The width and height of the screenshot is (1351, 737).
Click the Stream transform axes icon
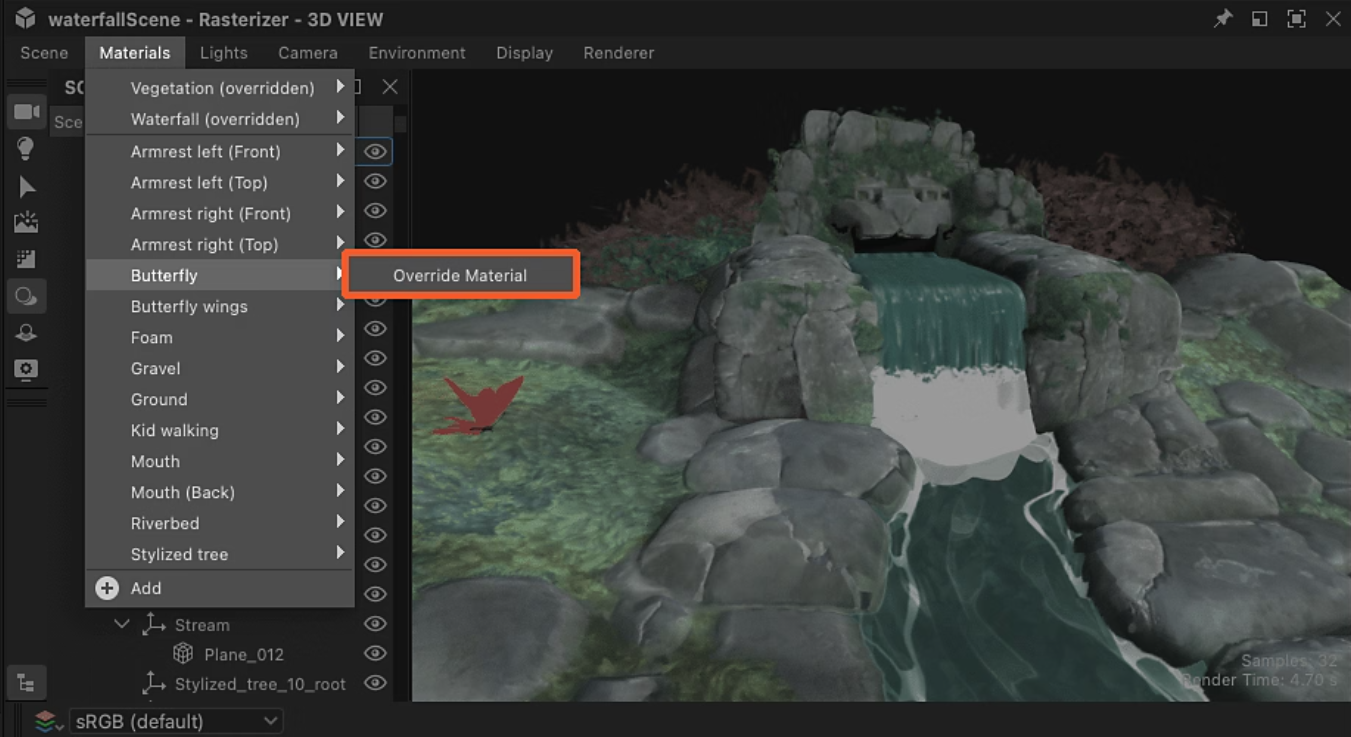pyautogui.click(x=153, y=624)
